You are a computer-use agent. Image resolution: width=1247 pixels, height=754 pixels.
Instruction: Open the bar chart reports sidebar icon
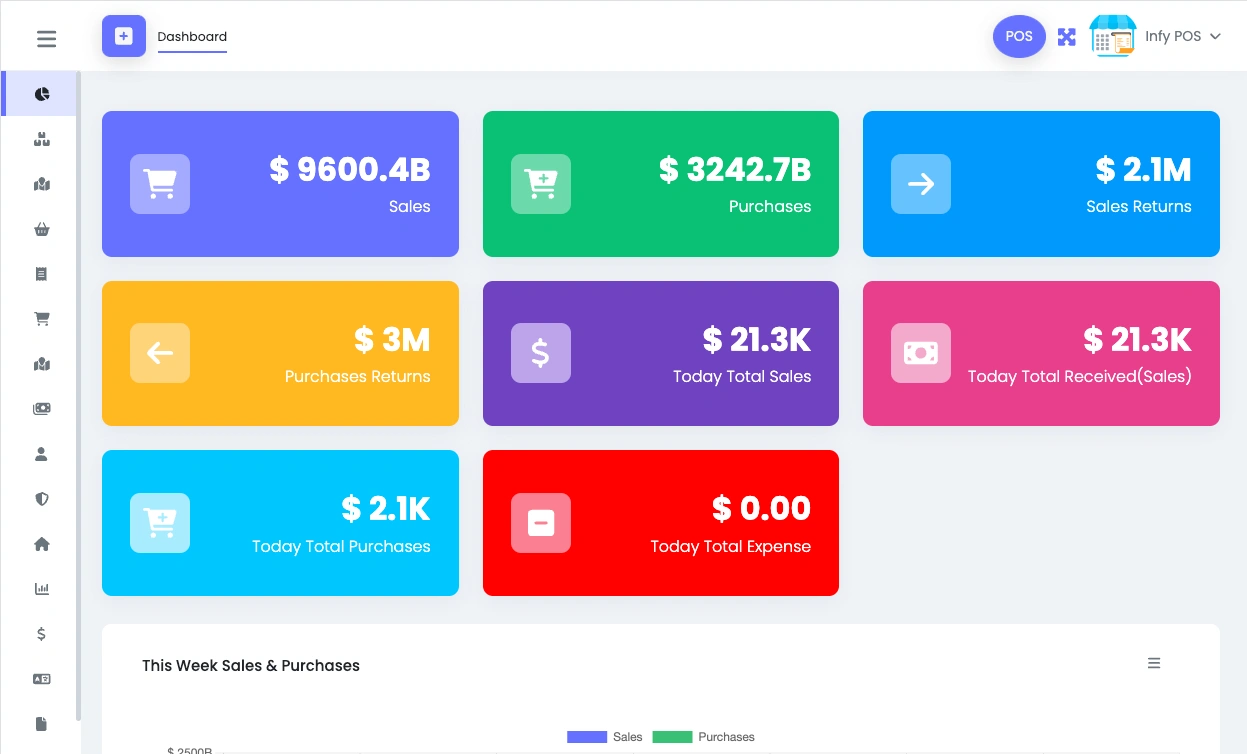click(x=42, y=589)
